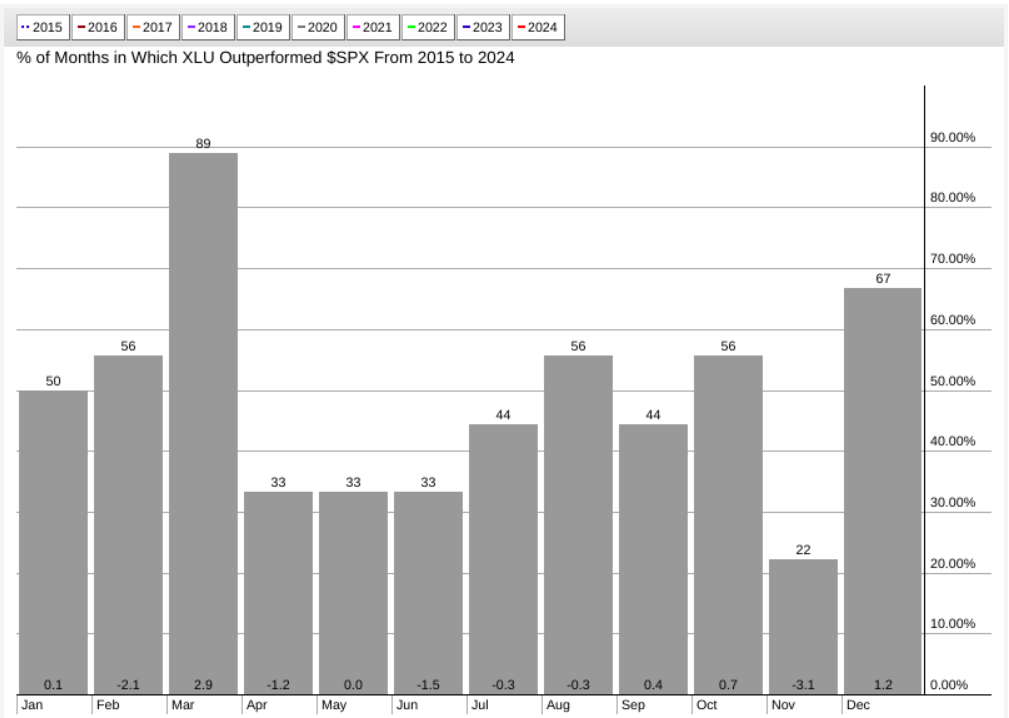The width and height of the screenshot is (1009, 718).
Task: Click the May bar labeled 33
Action: pos(353,593)
